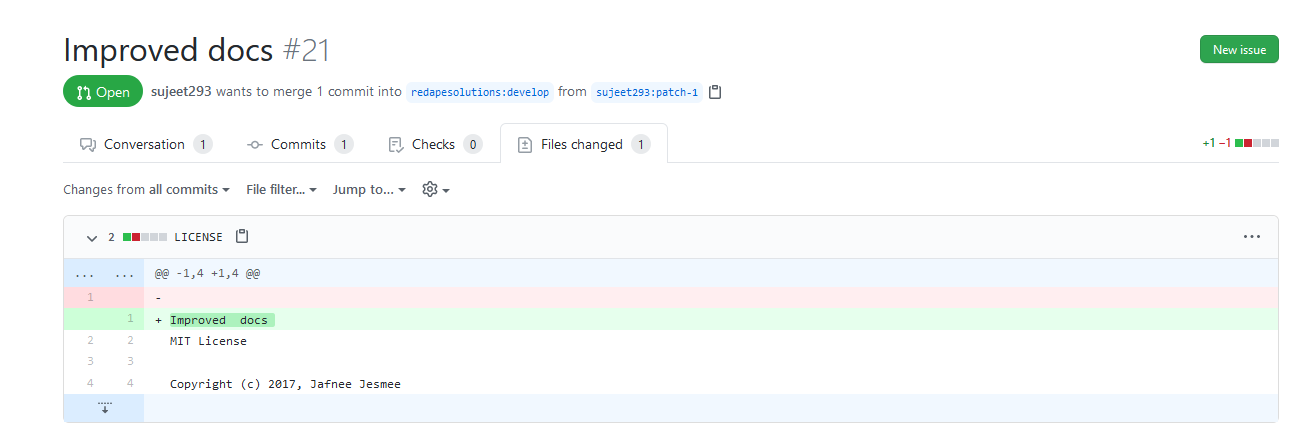
Task: Open the LICENSE file three-dot options menu
Action: pyautogui.click(x=1251, y=237)
